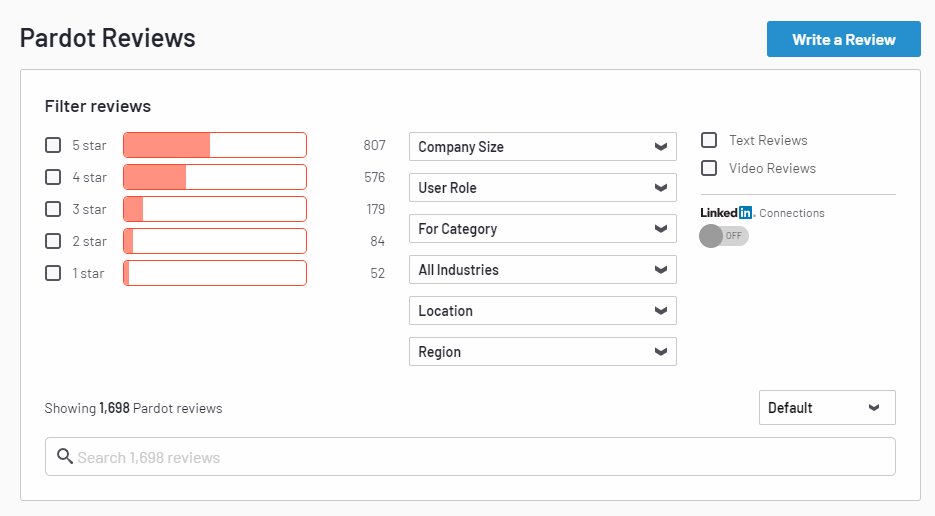Image resolution: width=935 pixels, height=516 pixels.
Task: Open the Location dropdown
Action: pos(542,311)
